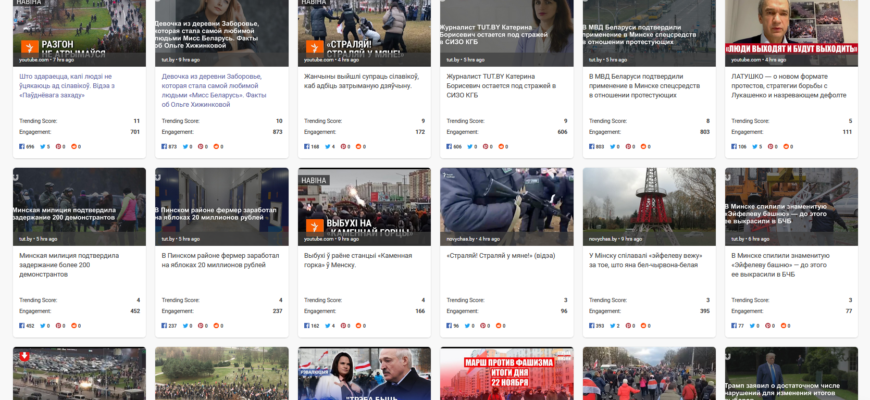870x400 pixels.
Task: Click the Reddit icon on the ЛАТУШКО card
Action: (786, 146)
